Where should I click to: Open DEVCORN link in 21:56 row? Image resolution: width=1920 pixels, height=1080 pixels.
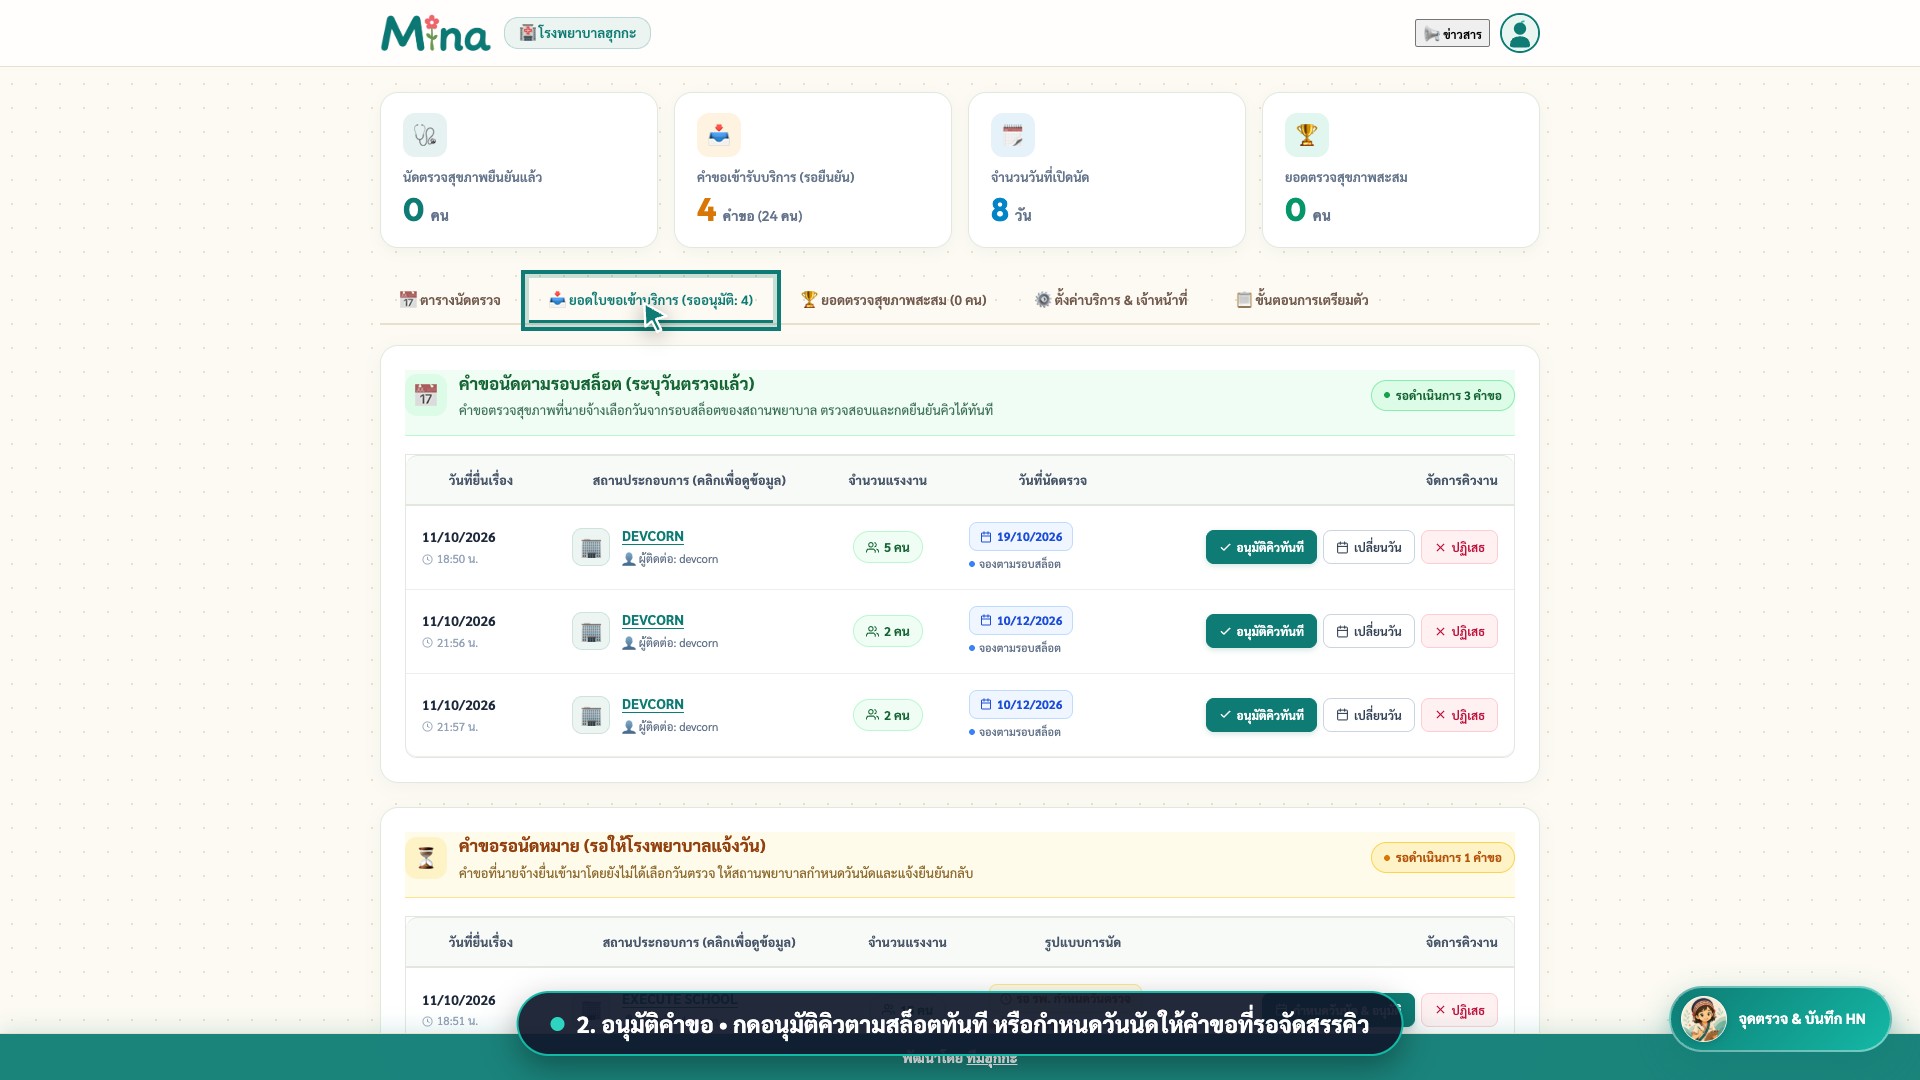coord(653,621)
